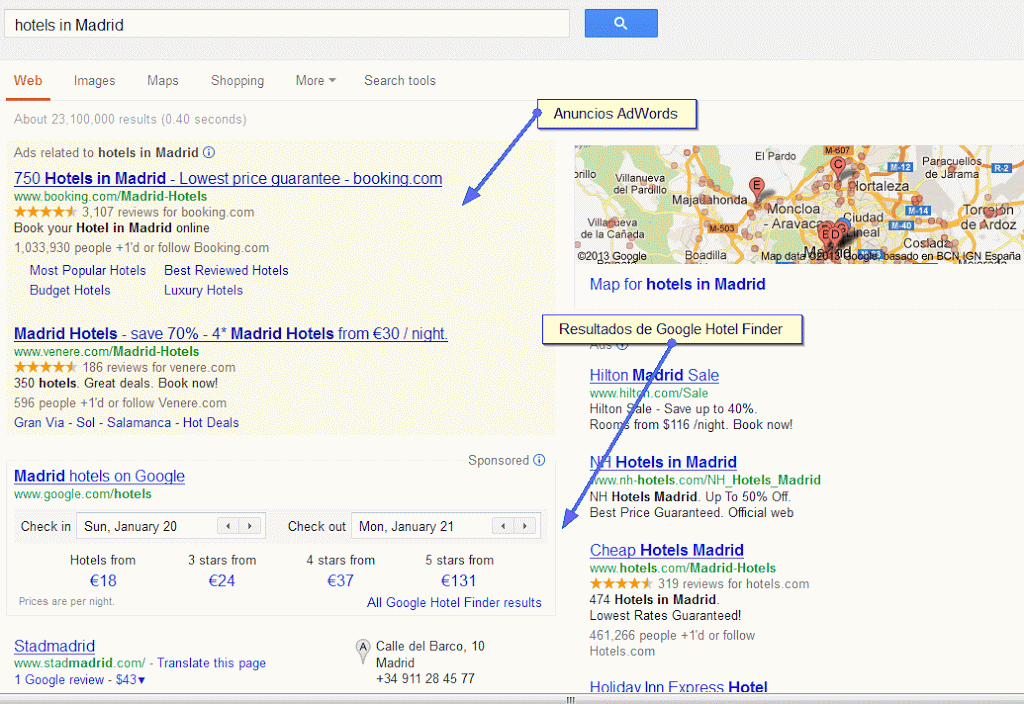1024x704 pixels.
Task: Select the Web tab
Action: [x=28, y=80]
